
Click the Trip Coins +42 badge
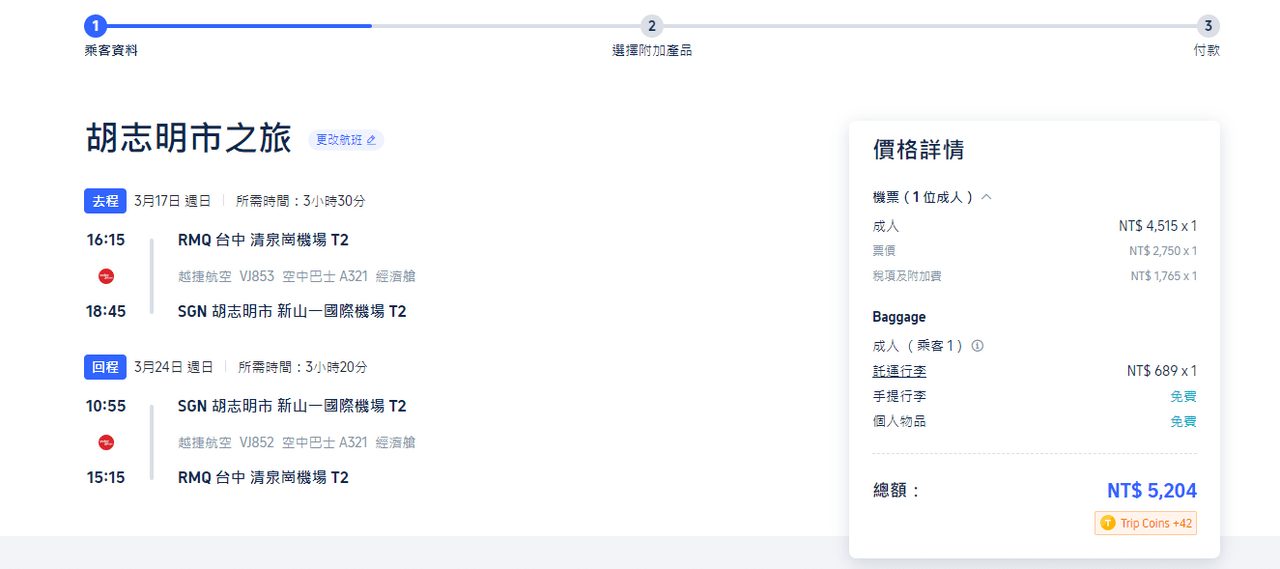click(x=1146, y=523)
